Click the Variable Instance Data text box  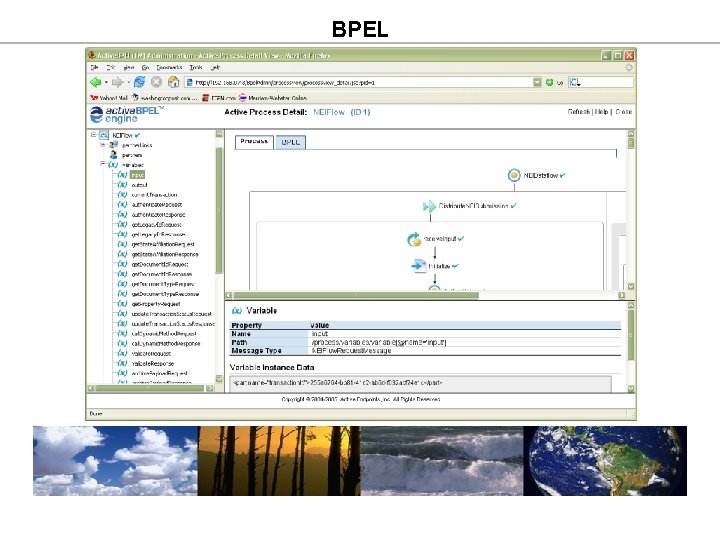(420, 384)
